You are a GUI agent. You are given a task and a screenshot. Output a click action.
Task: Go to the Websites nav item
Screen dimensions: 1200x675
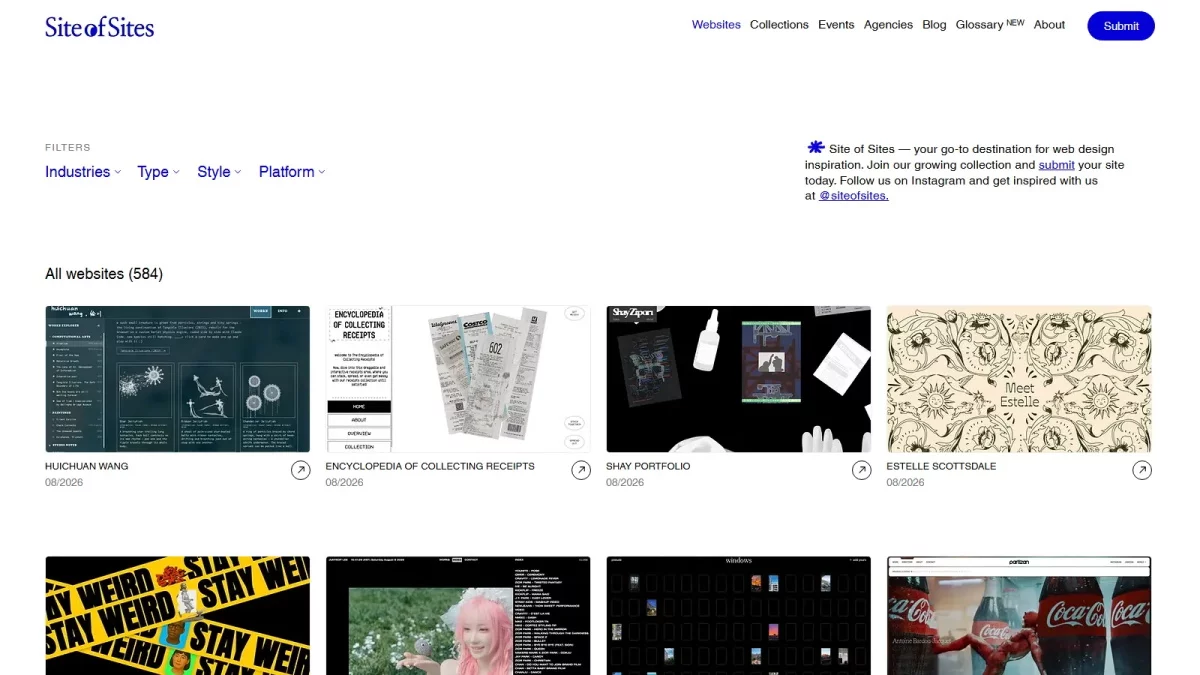[x=716, y=25]
